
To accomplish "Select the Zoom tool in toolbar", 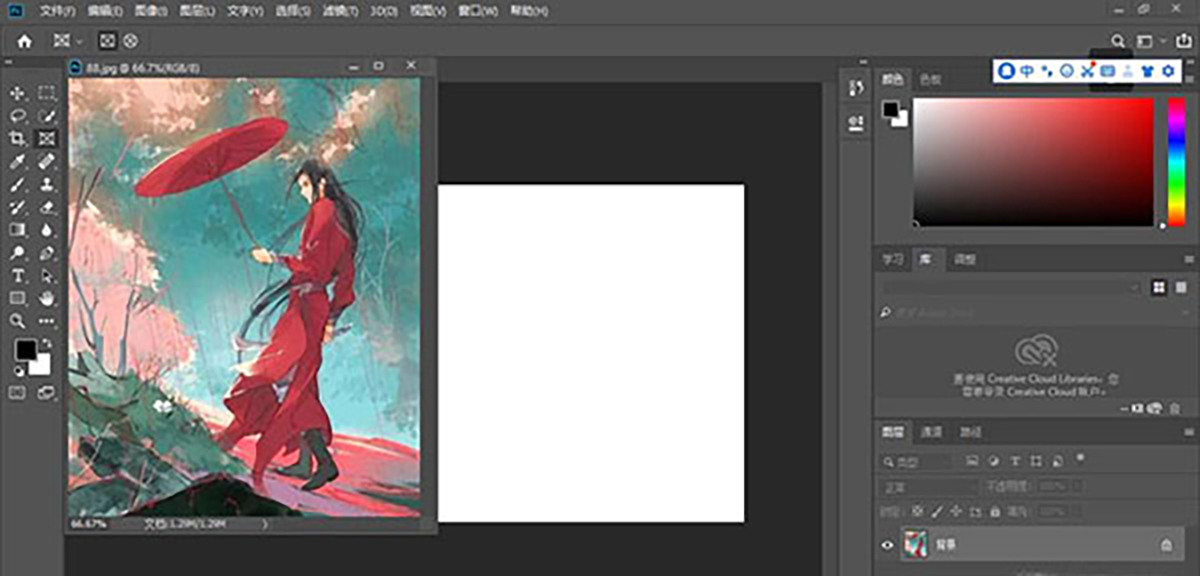I will click(x=17, y=321).
